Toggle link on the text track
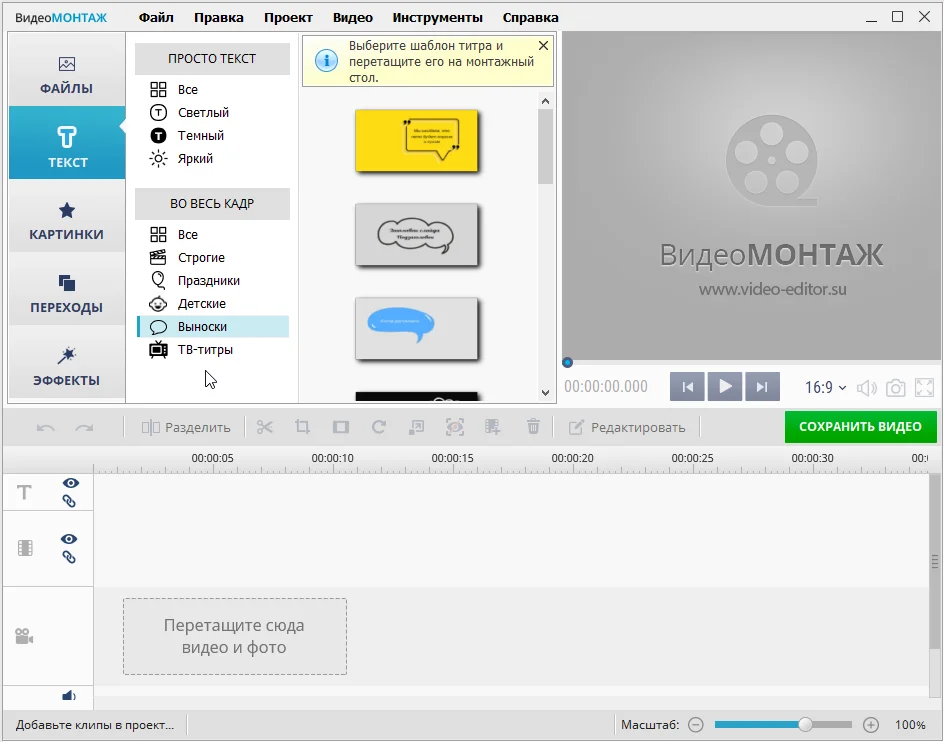The height and width of the screenshot is (742, 944). click(x=70, y=501)
